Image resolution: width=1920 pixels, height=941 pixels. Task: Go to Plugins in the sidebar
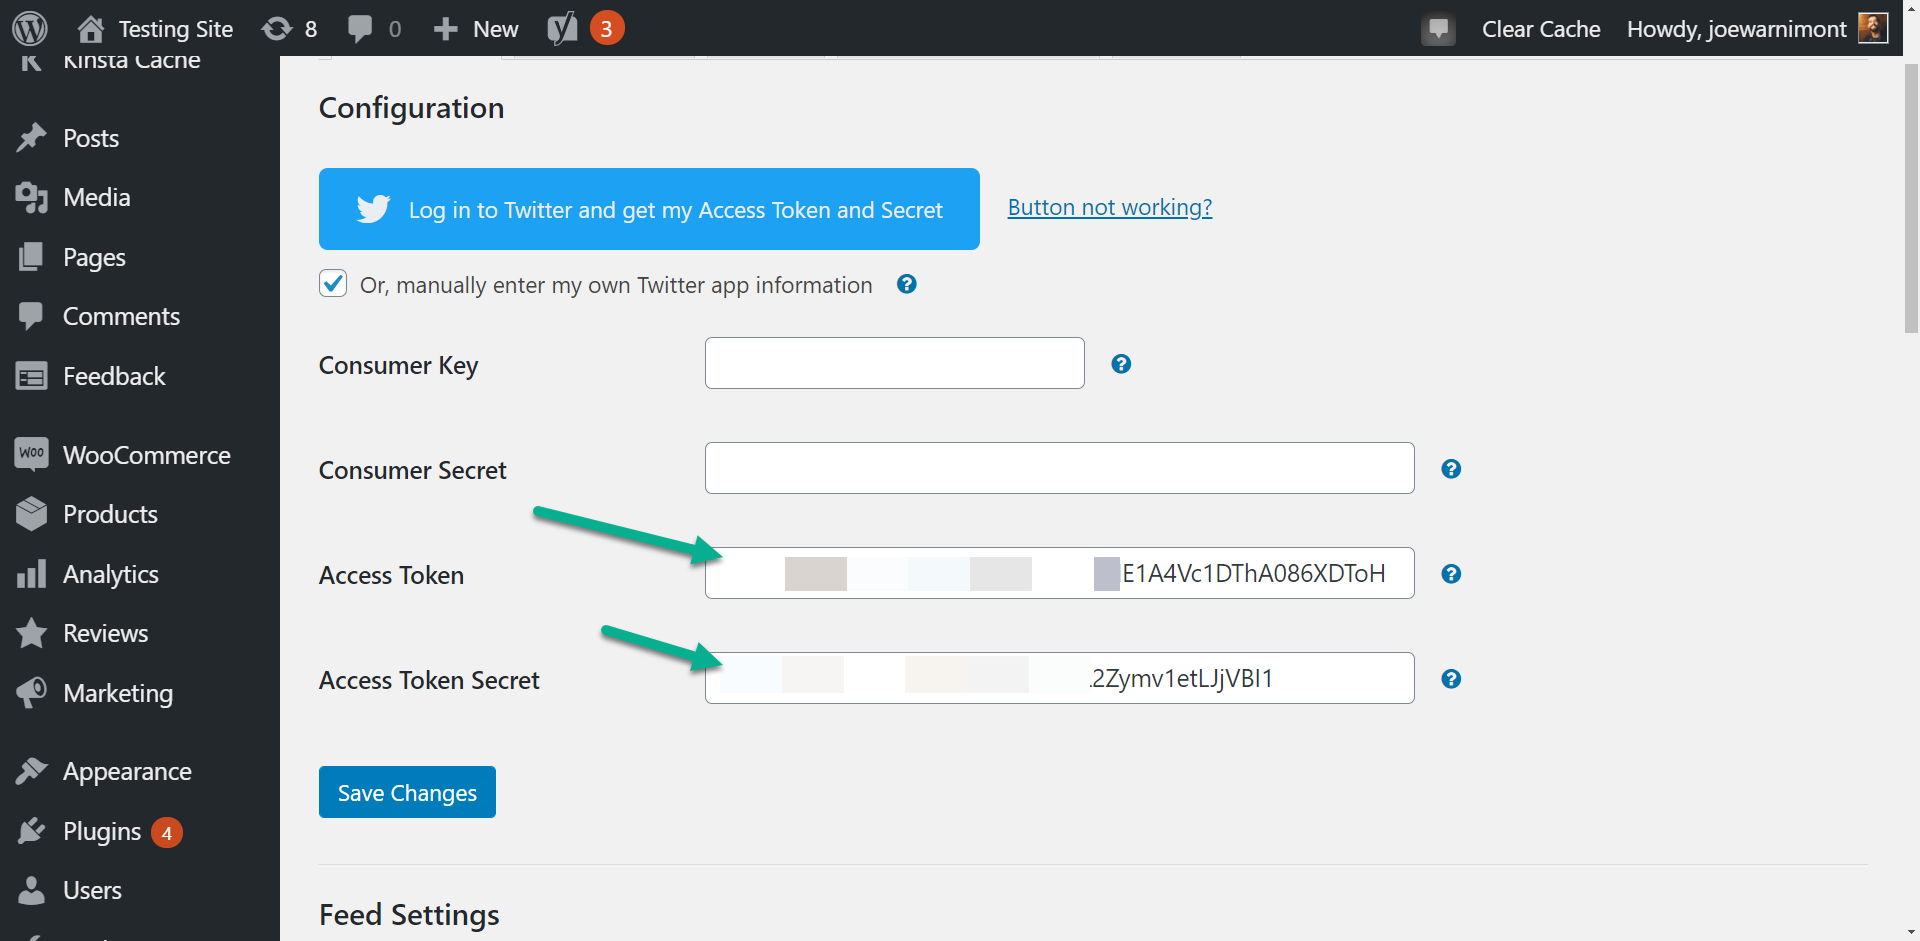(101, 831)
